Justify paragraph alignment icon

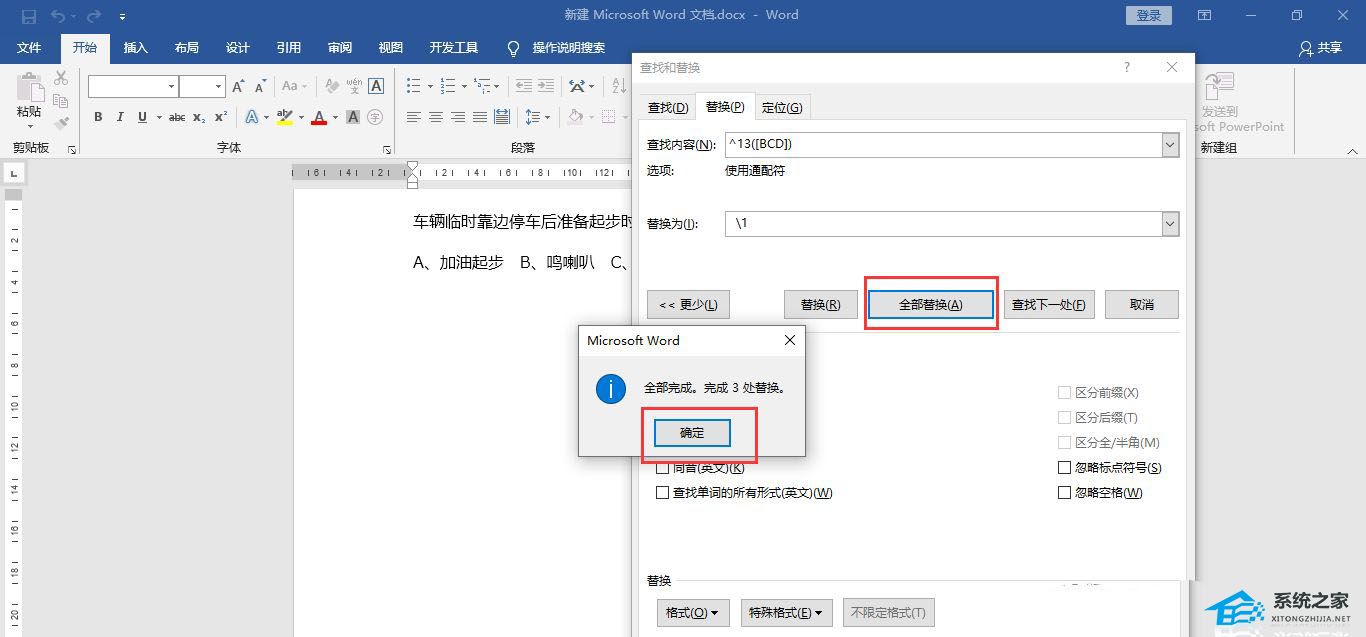[479, 117]
